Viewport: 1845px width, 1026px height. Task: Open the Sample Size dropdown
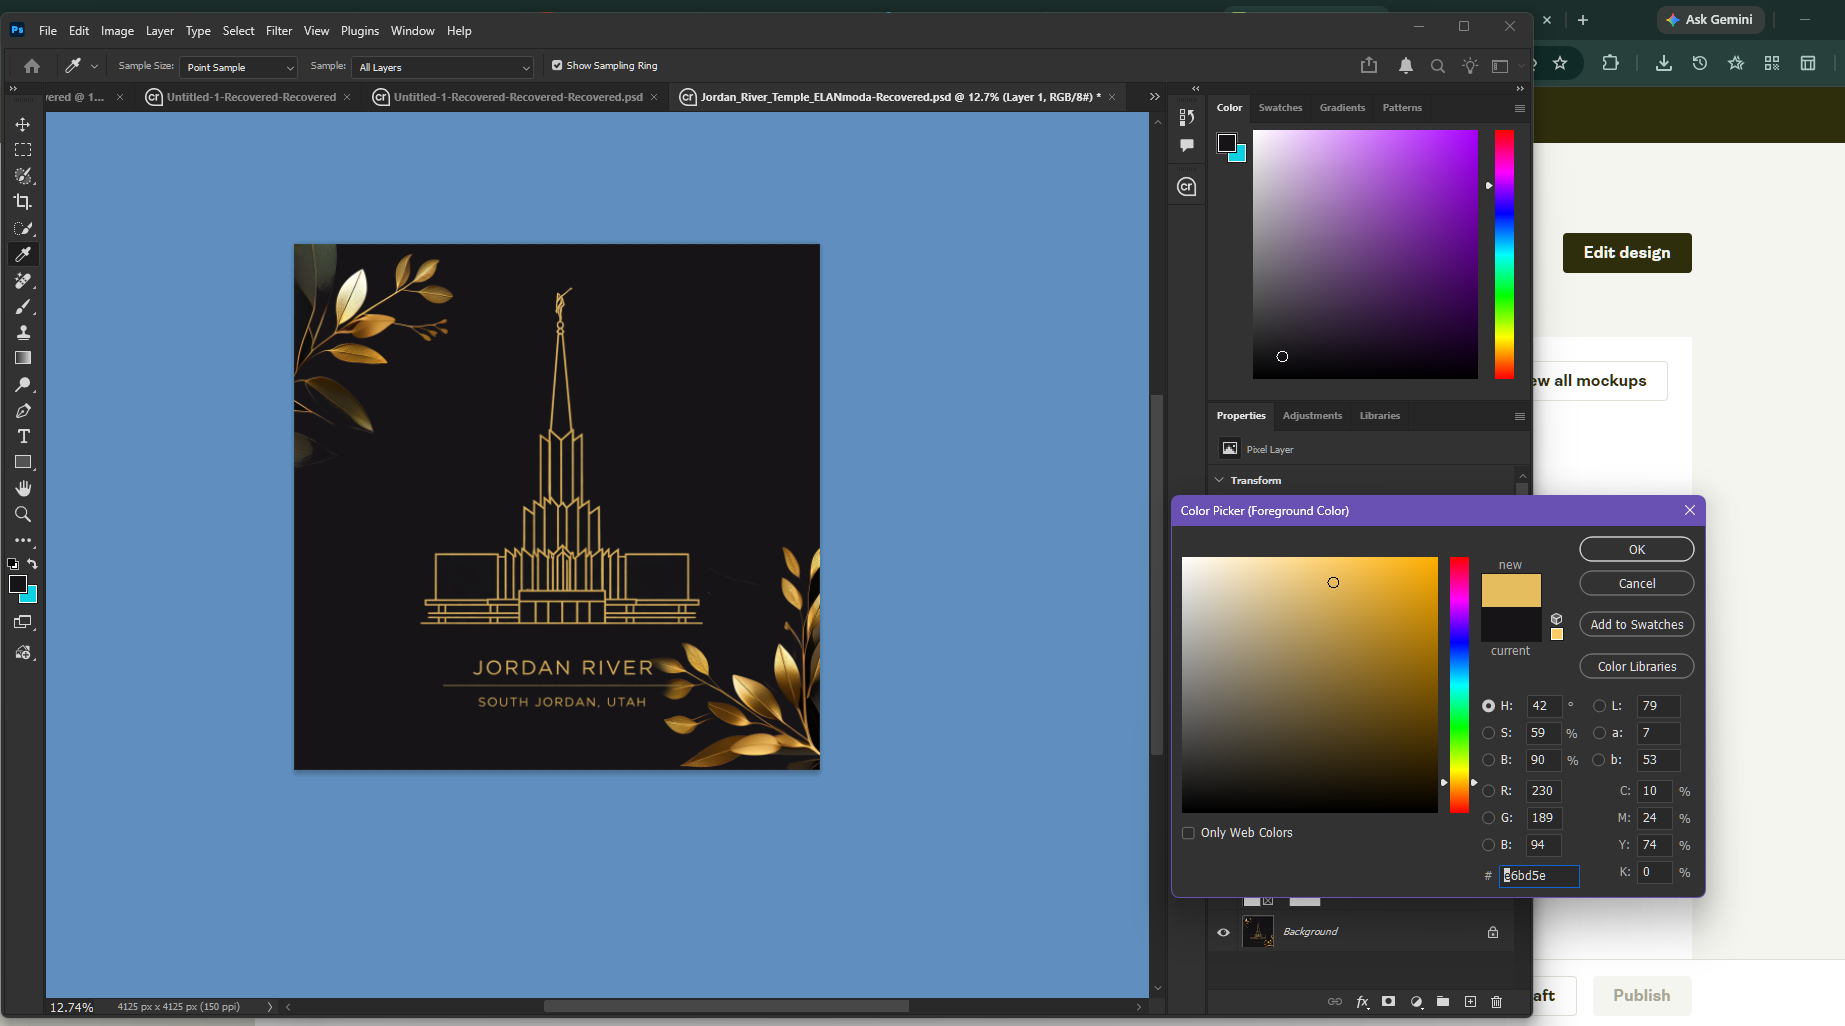238,67
